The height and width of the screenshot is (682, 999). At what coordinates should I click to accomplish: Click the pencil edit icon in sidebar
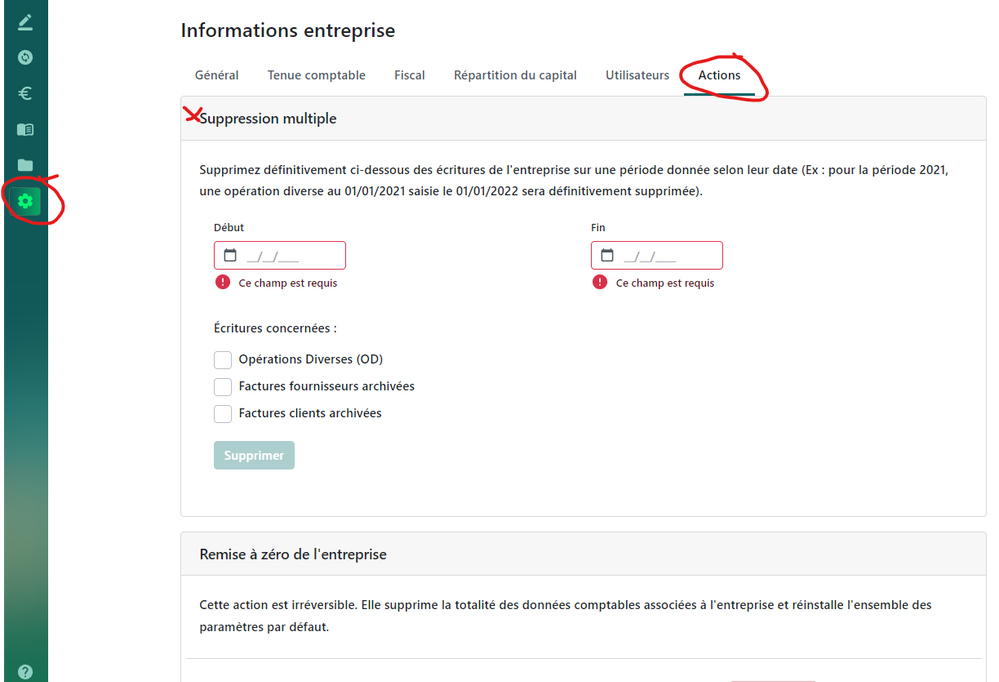coord(25,22)
